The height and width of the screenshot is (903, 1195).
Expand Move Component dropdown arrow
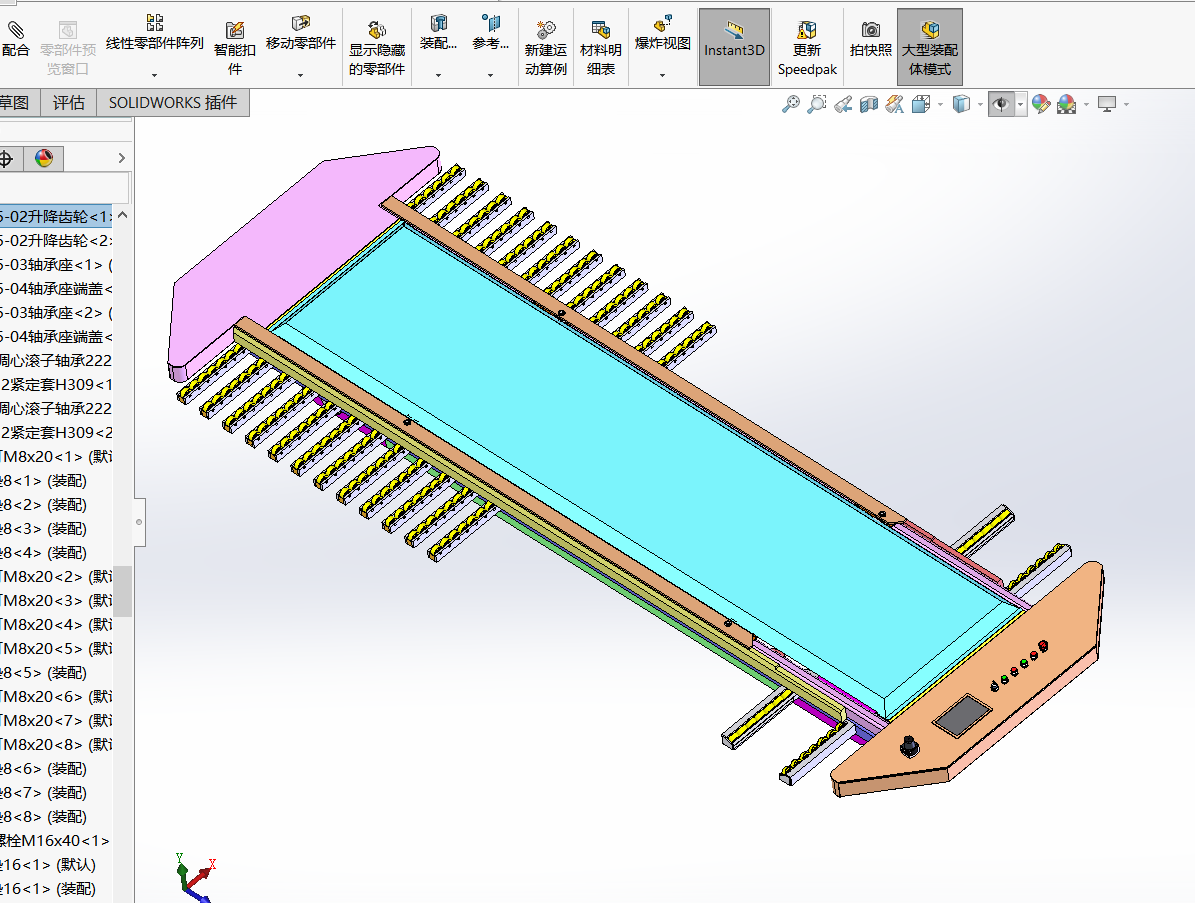tap(300, 75)
